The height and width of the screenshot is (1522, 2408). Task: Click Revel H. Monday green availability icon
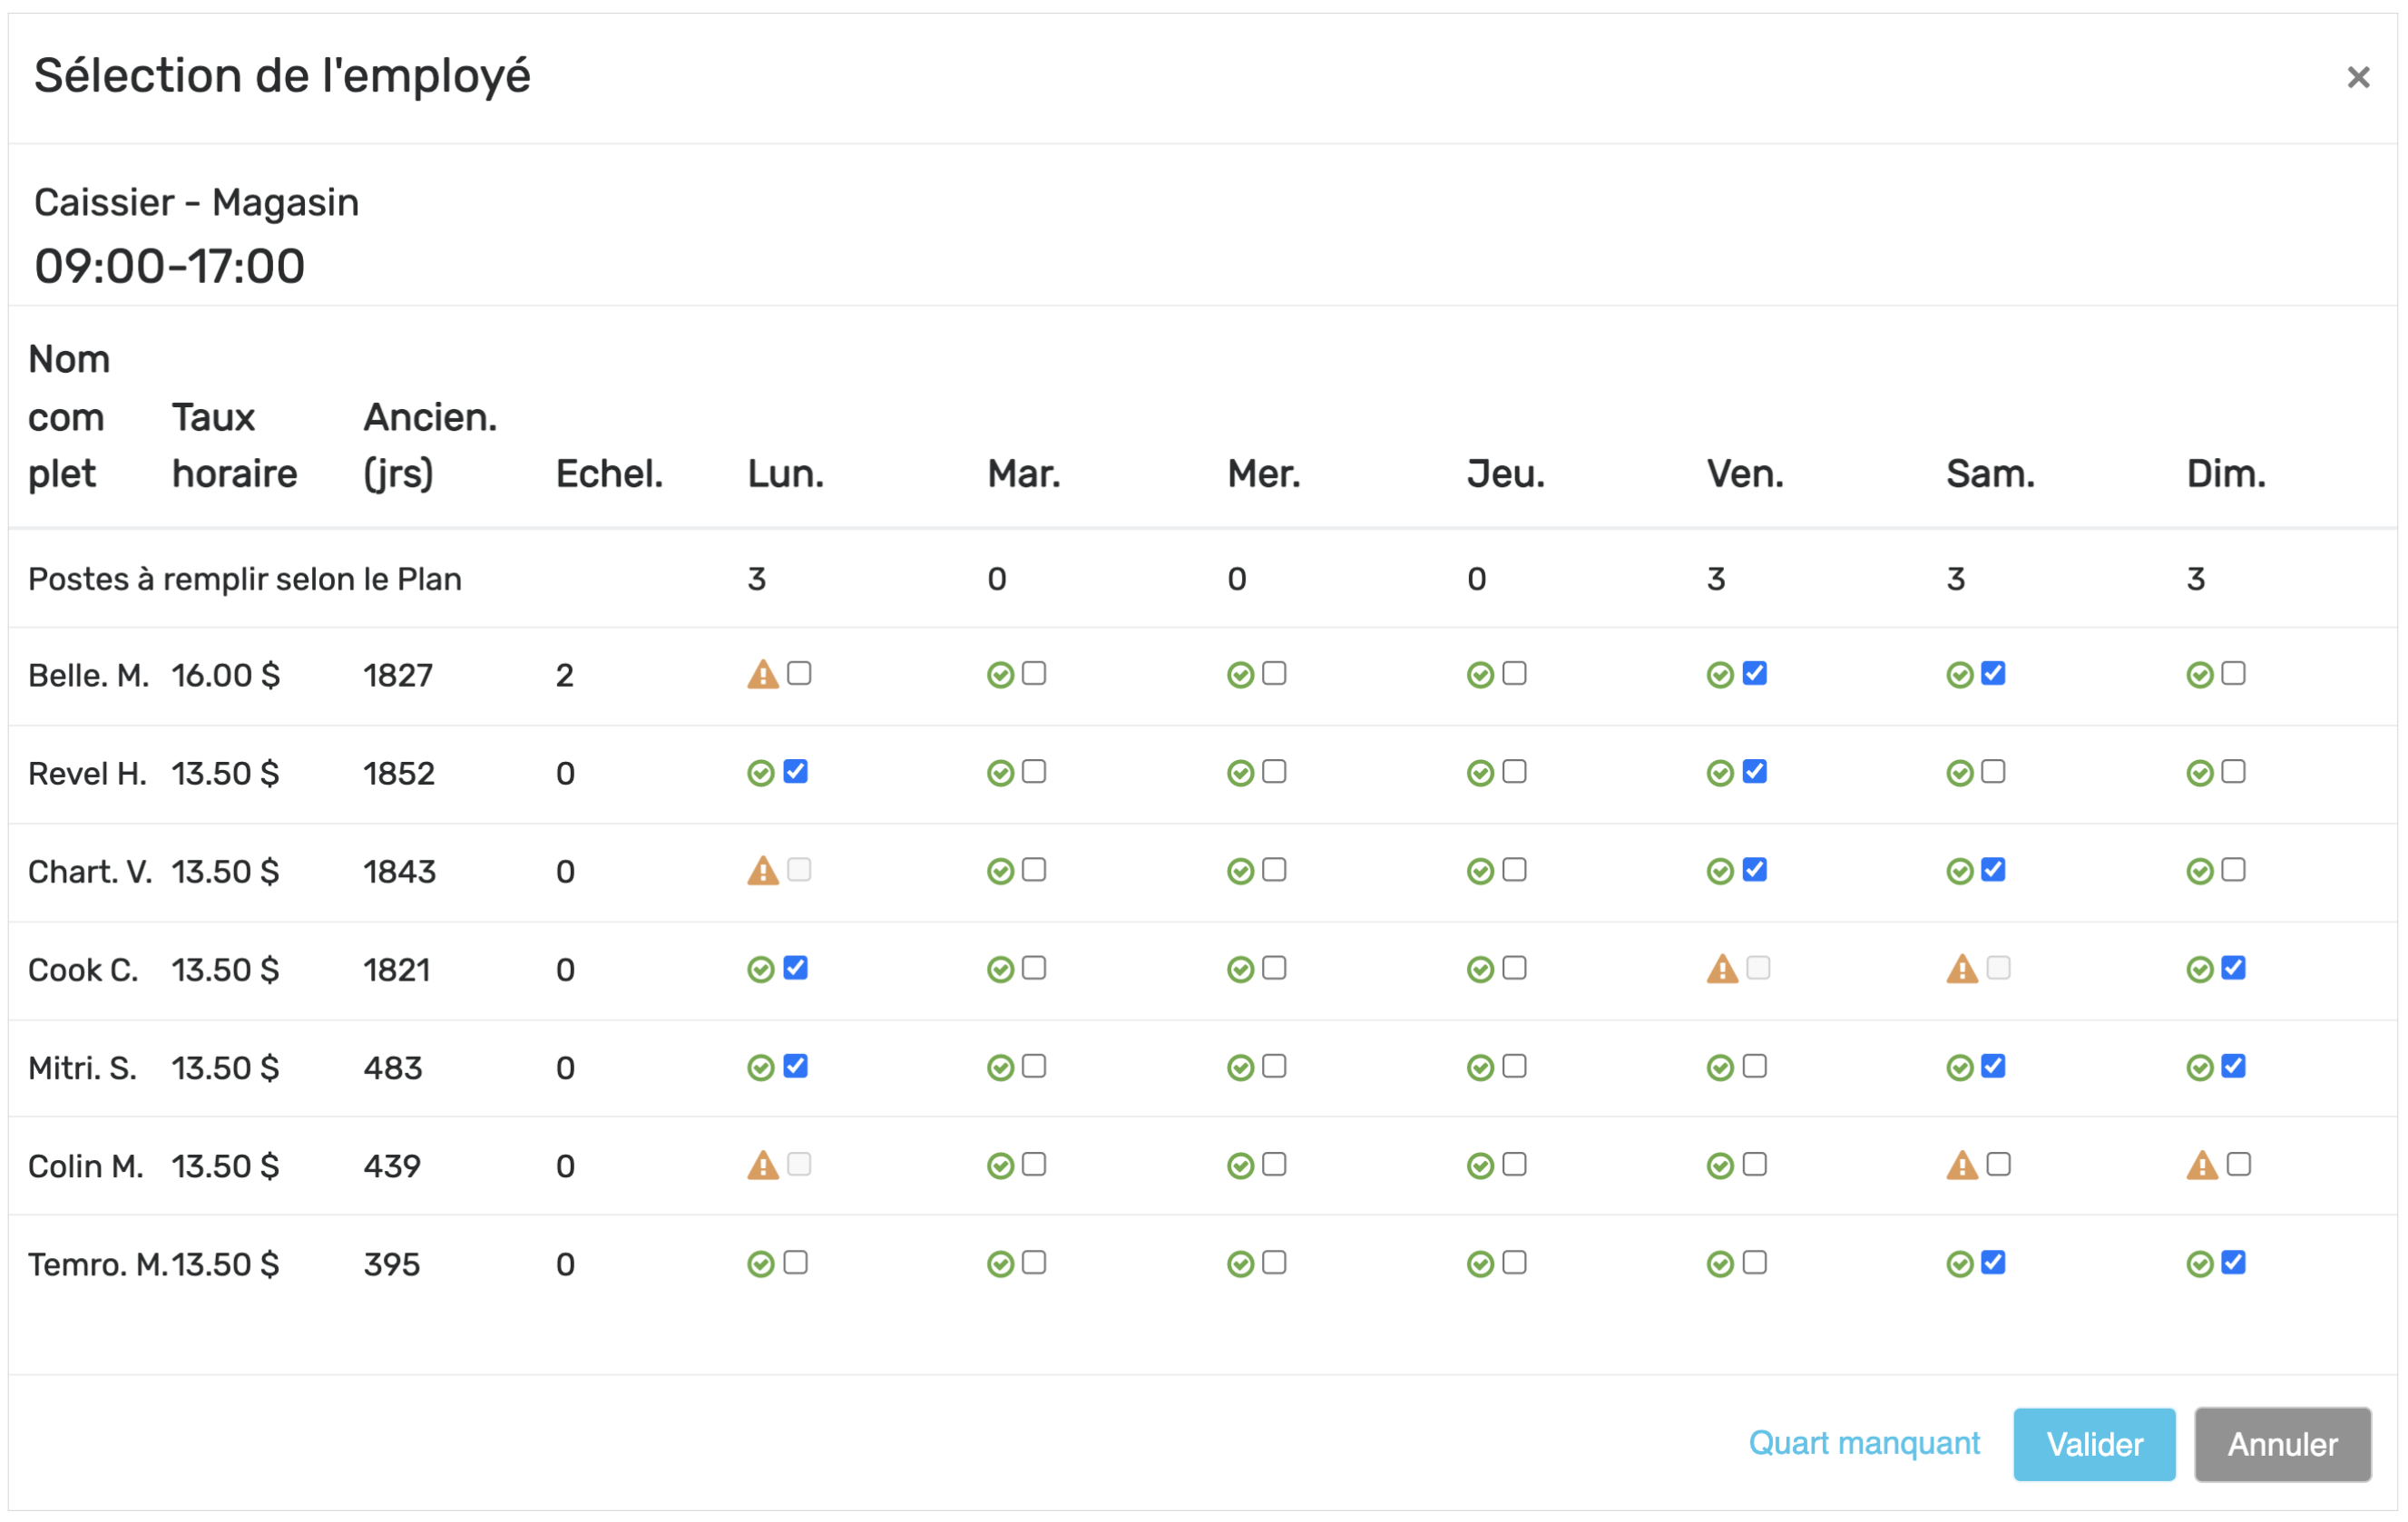click(761, 774)
